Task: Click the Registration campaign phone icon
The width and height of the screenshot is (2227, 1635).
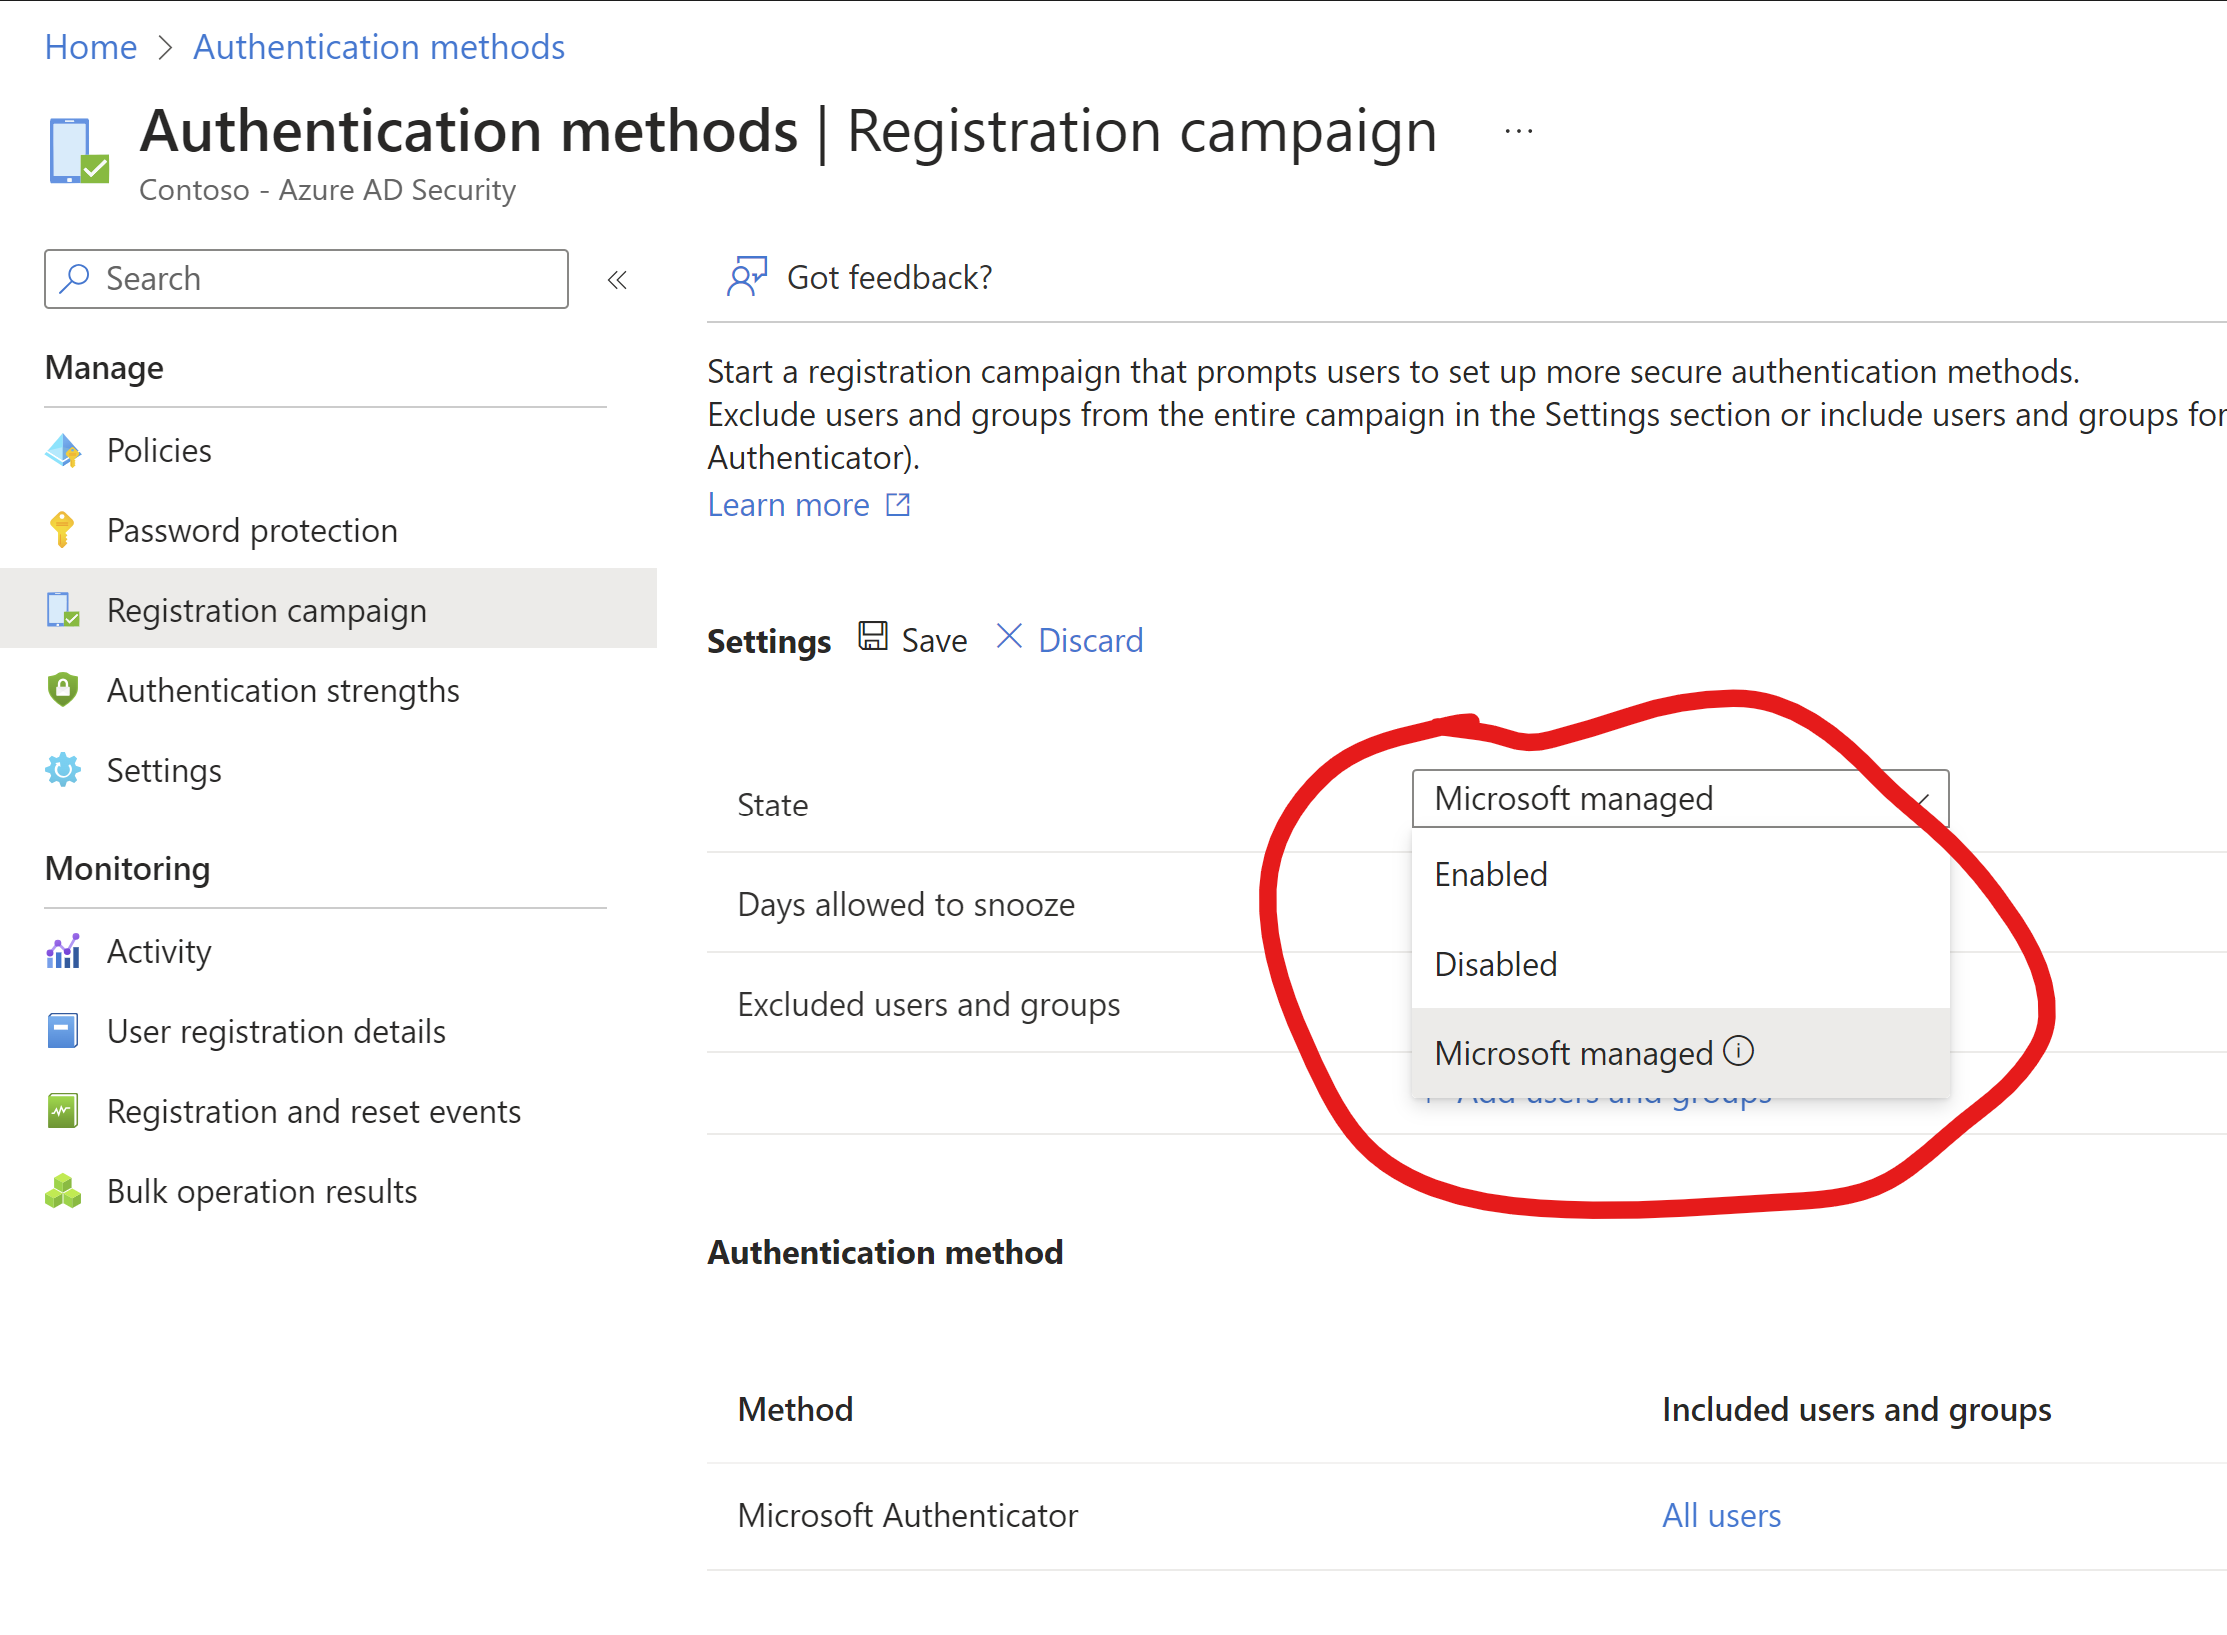Action: [63, 610]
